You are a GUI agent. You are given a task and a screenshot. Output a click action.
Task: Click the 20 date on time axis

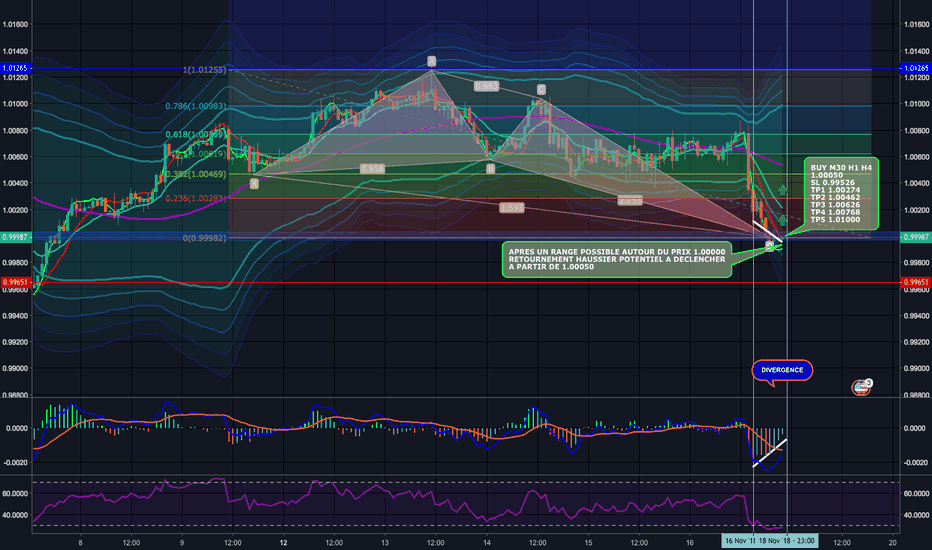[892, 542]
